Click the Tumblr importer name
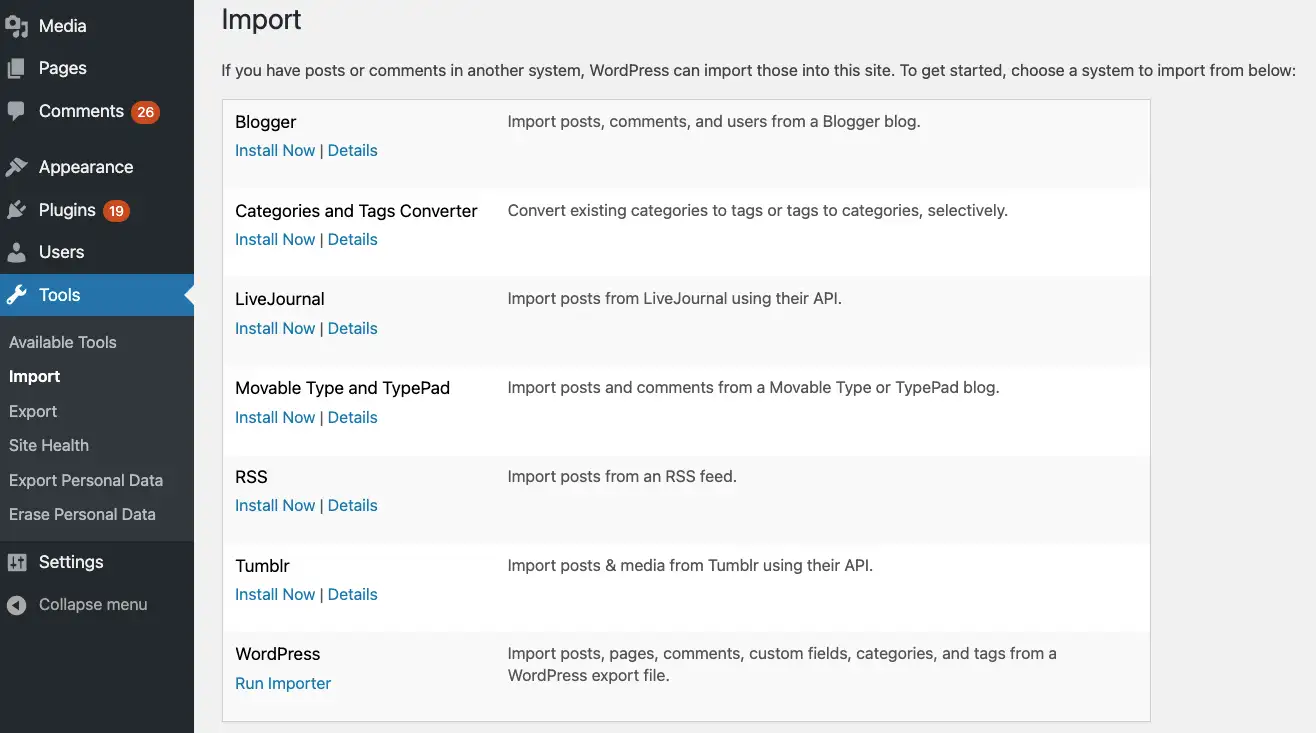The image size is (1316, 733). (x=262, y=566)
